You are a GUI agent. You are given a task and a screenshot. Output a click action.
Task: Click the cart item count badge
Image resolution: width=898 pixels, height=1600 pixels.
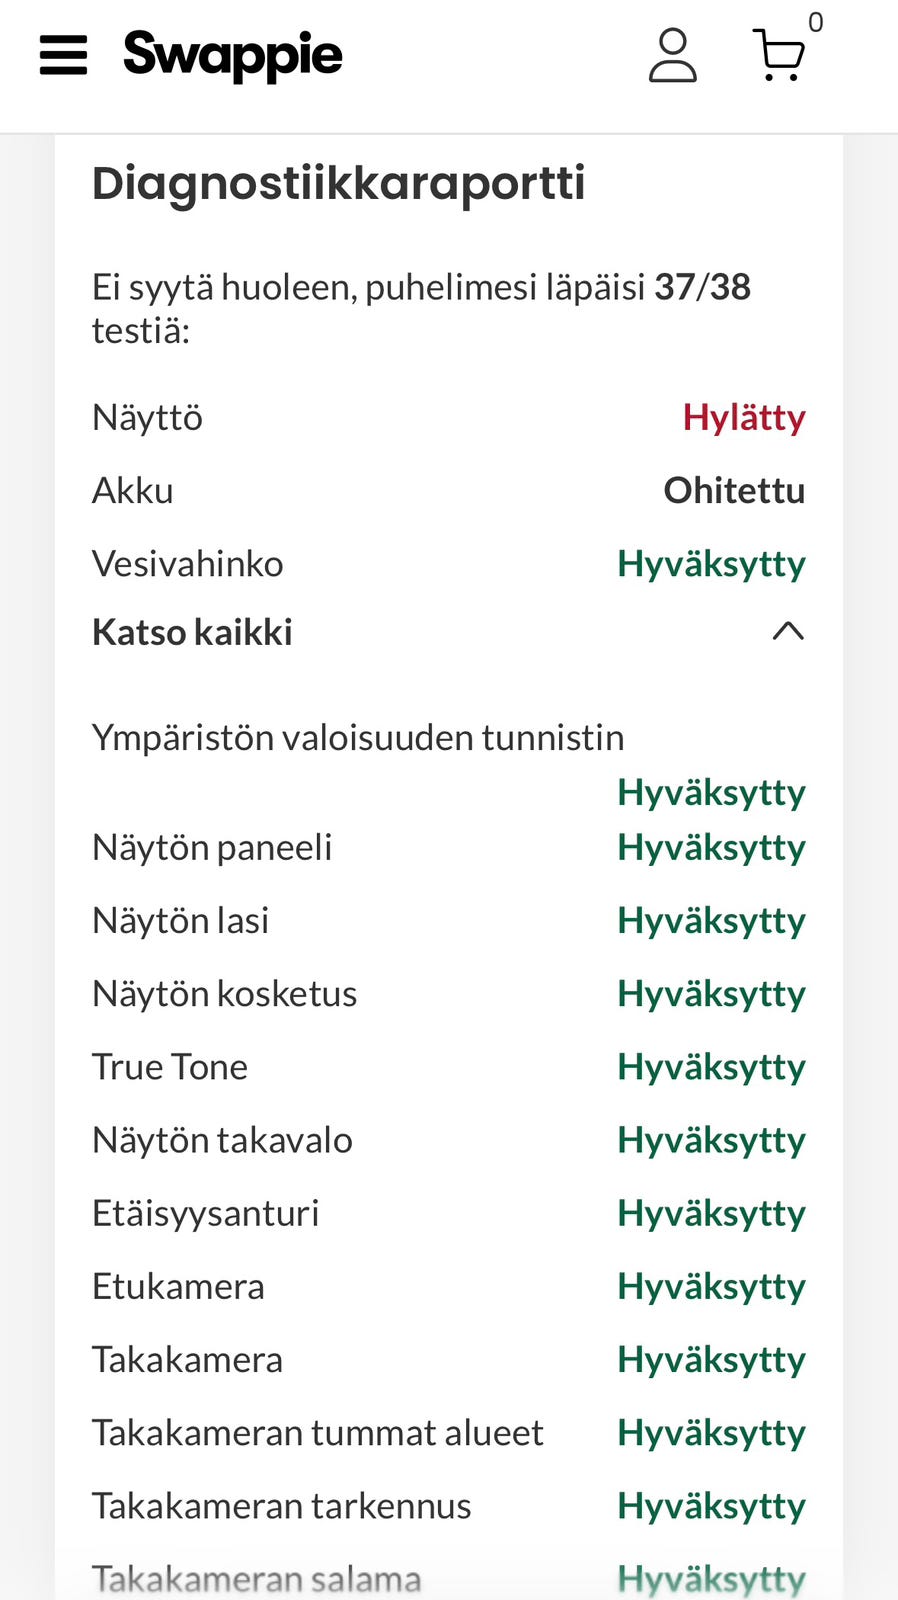pyautogui.click(x=816, y=22)
